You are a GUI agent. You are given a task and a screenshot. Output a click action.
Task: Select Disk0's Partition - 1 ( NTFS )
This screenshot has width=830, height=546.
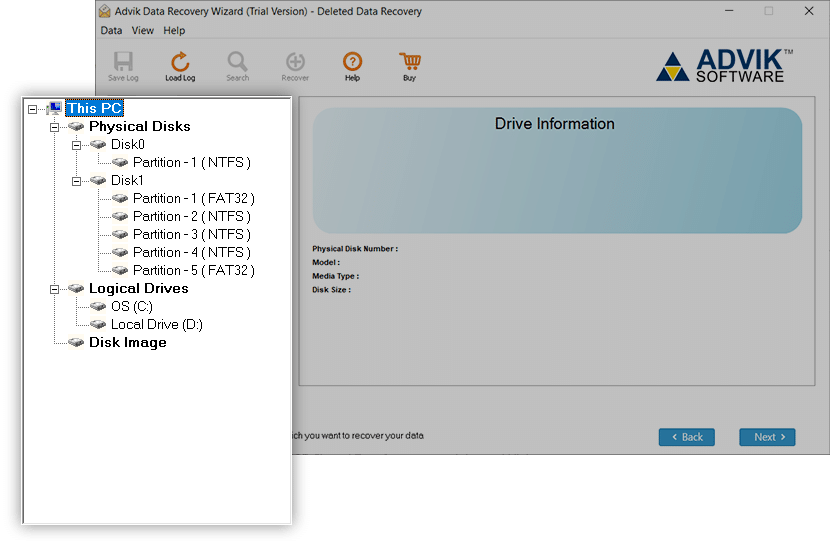point(192,163)
